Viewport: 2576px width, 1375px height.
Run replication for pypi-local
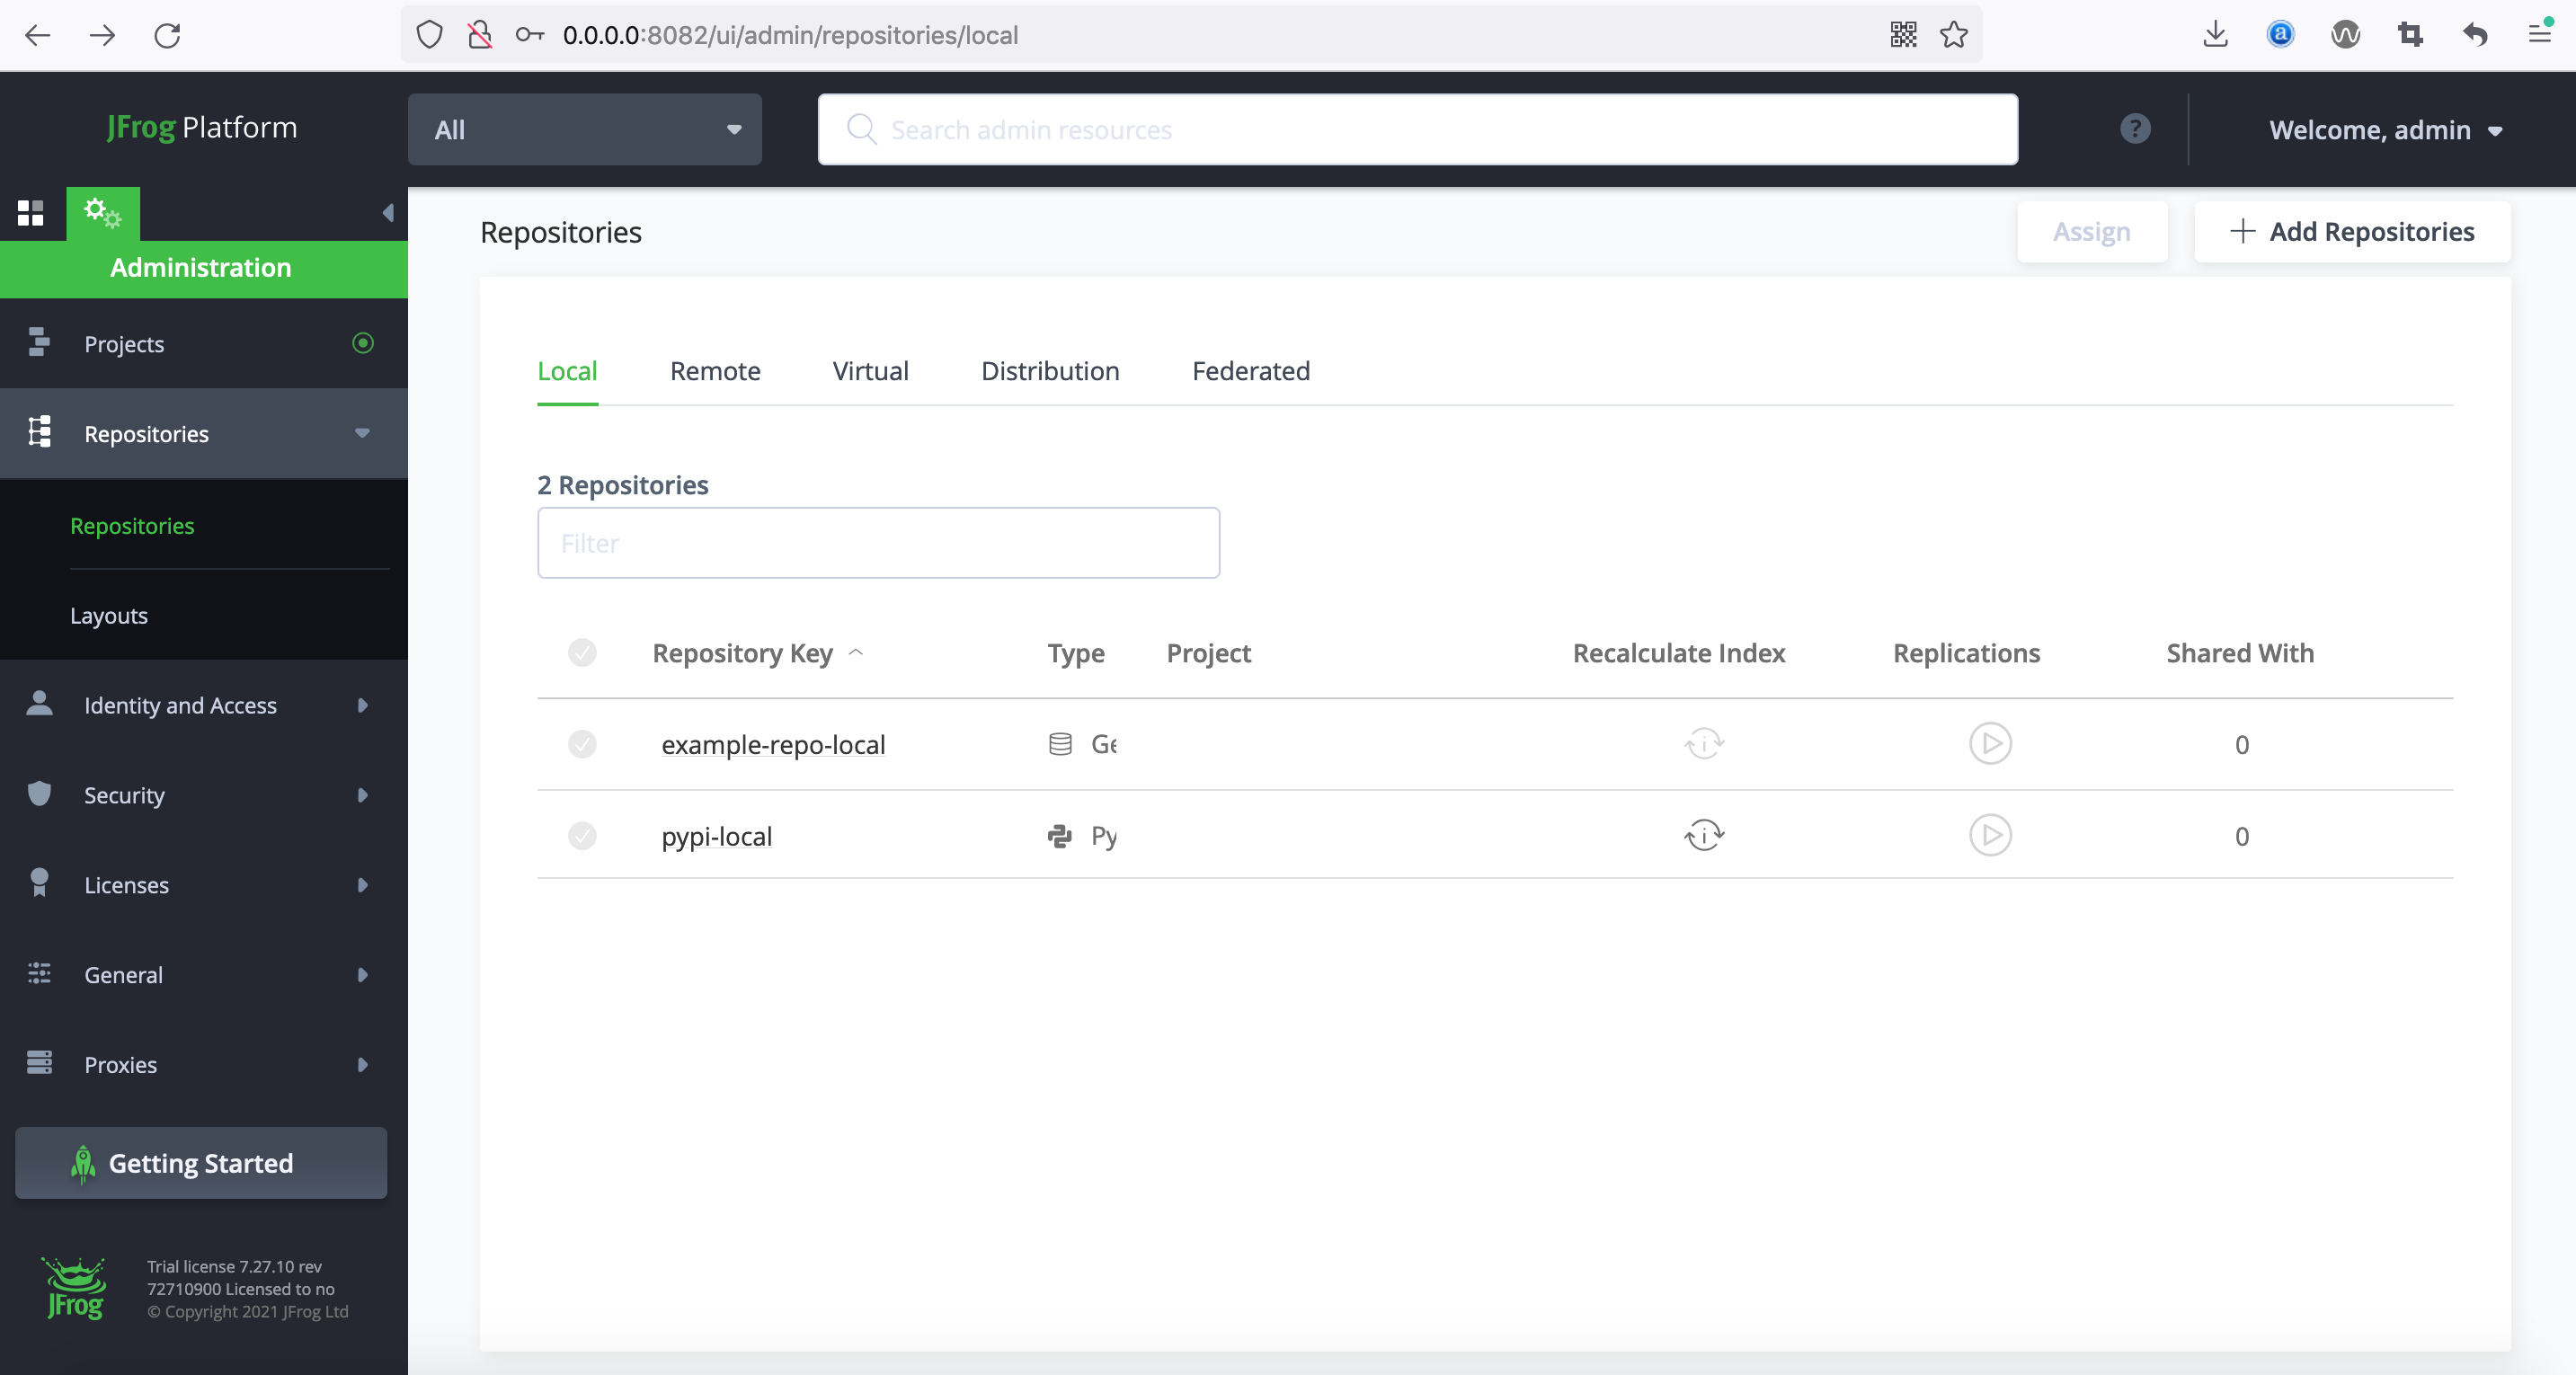(x=1989, y=835)
